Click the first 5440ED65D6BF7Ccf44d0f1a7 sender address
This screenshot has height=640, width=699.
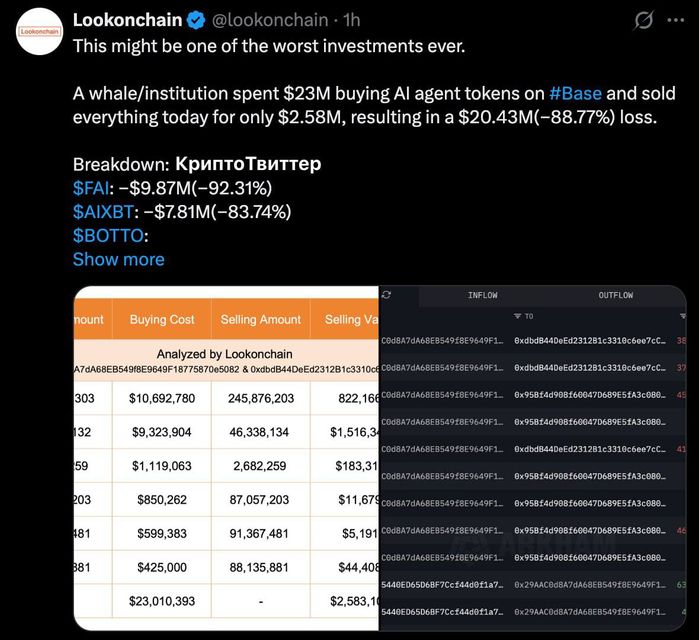442,584
